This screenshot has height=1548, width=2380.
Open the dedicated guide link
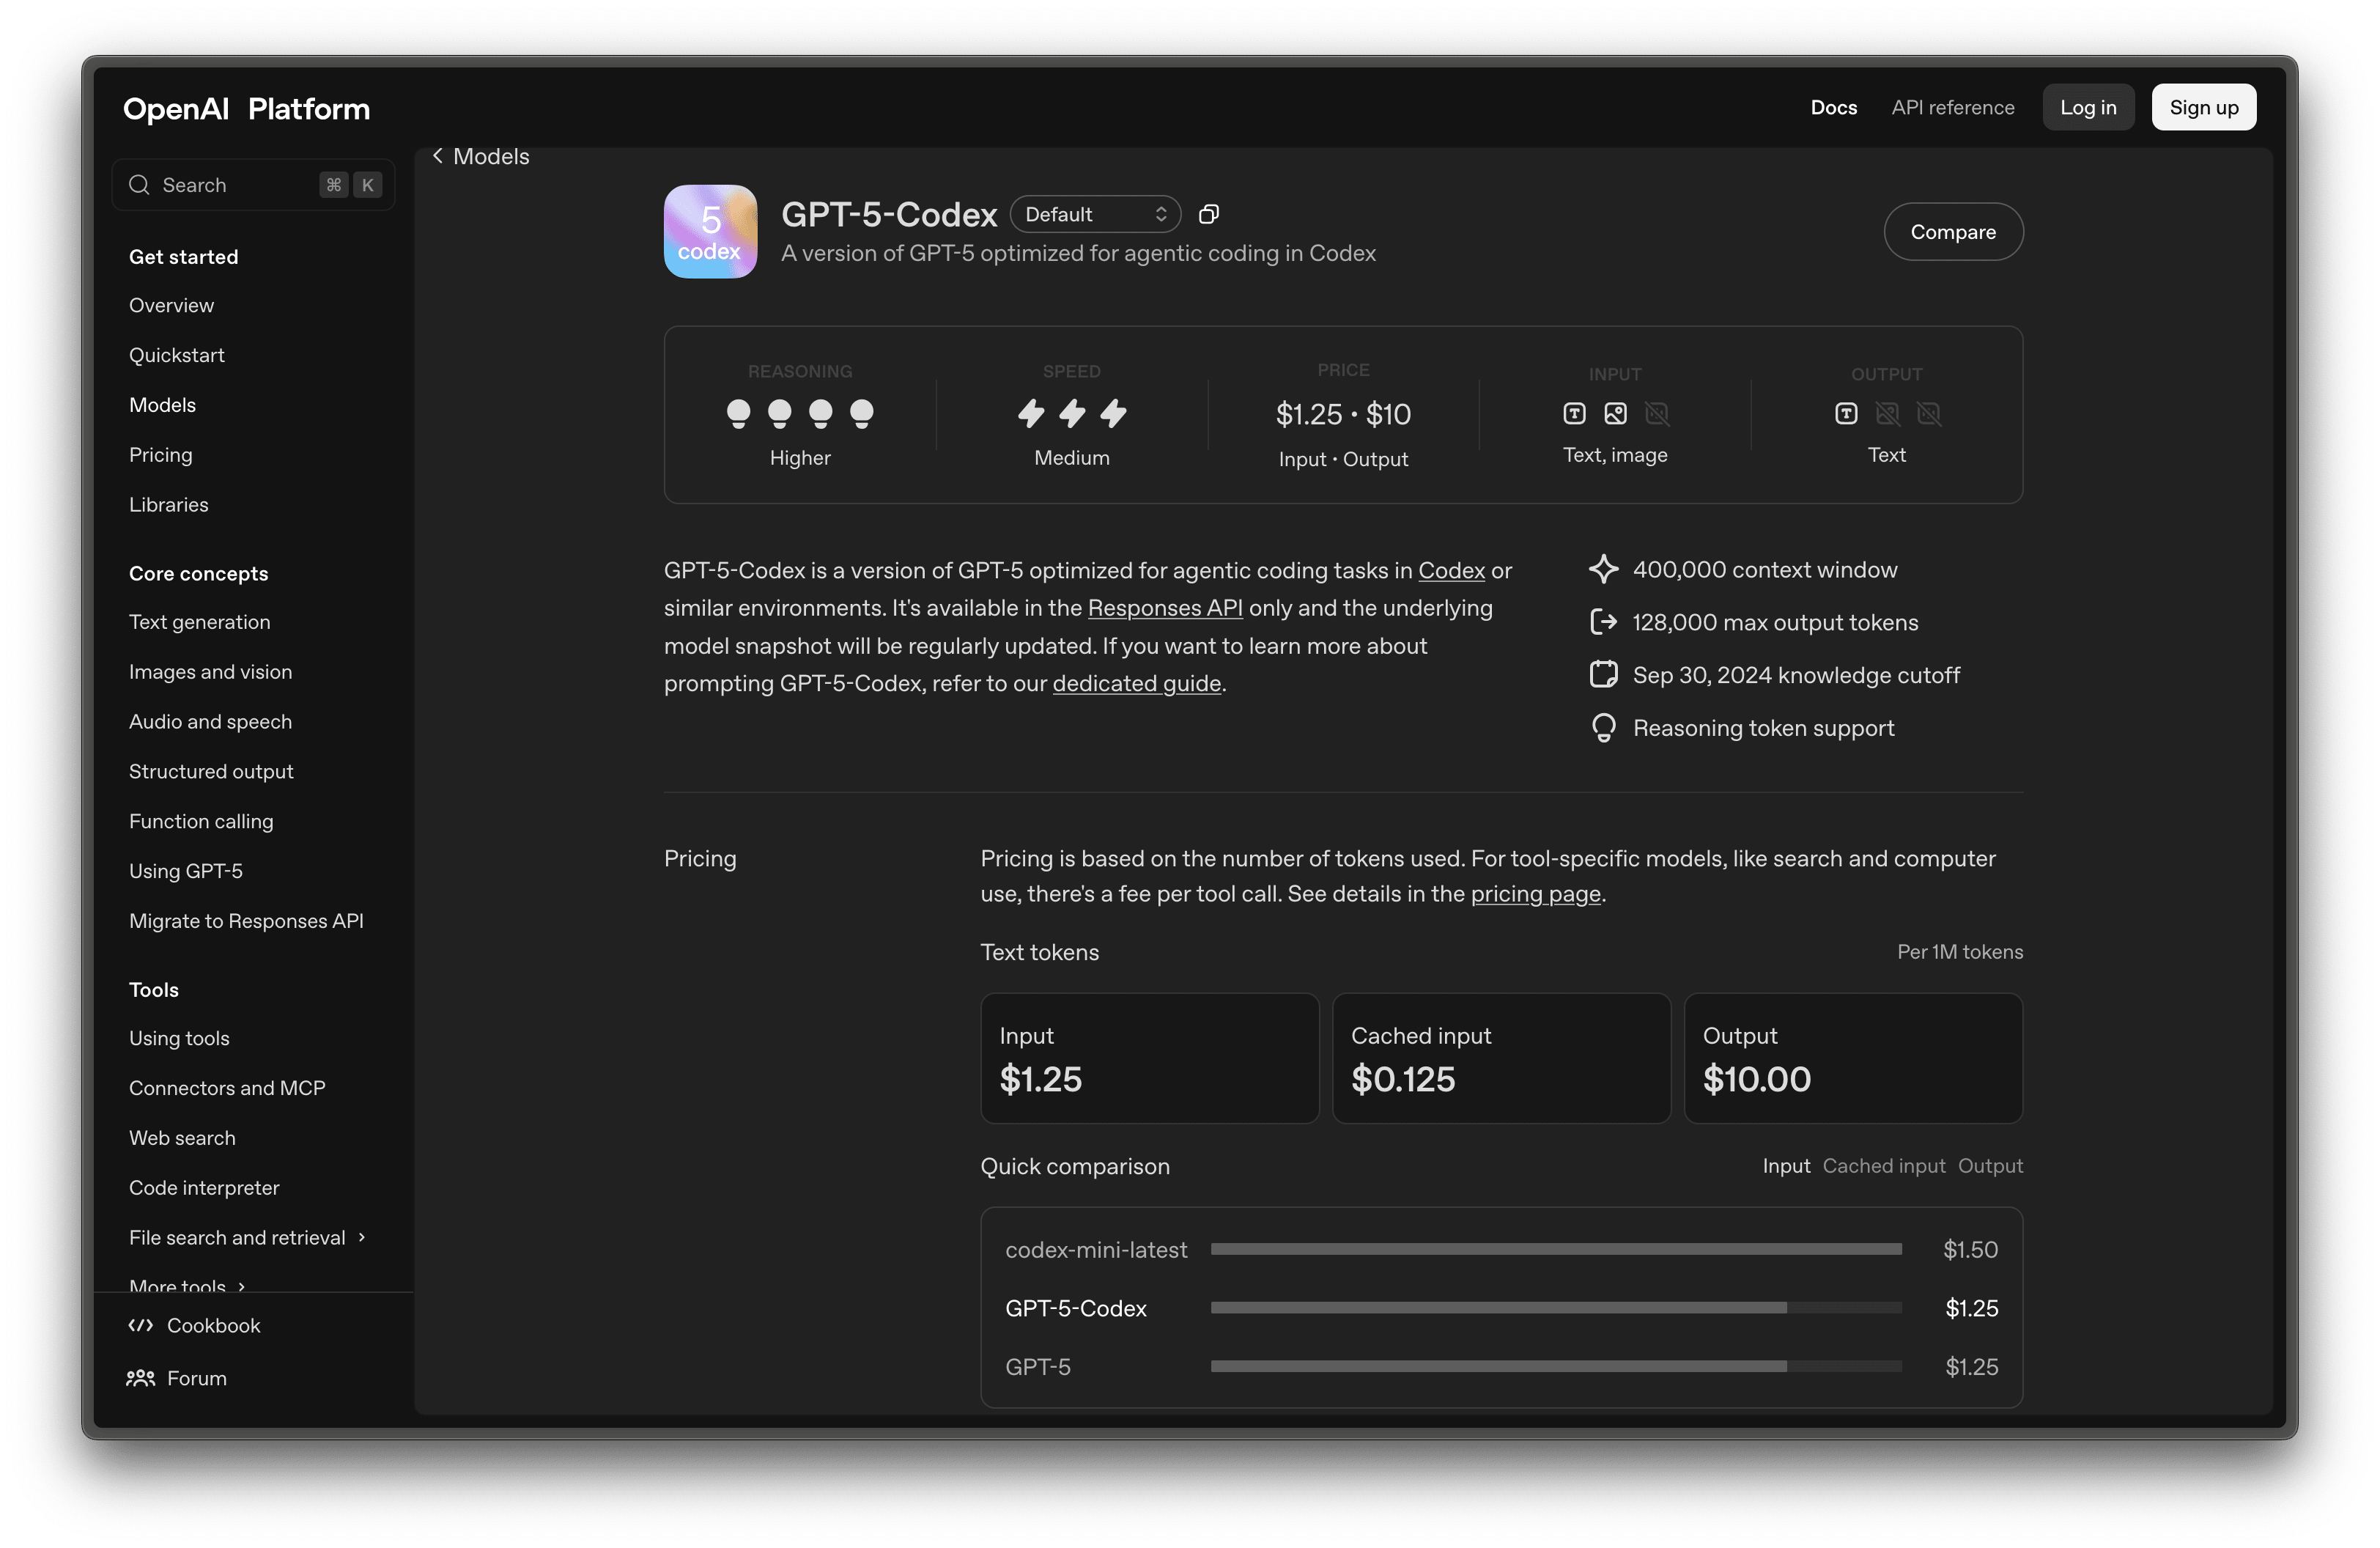tap(1136, 684)
